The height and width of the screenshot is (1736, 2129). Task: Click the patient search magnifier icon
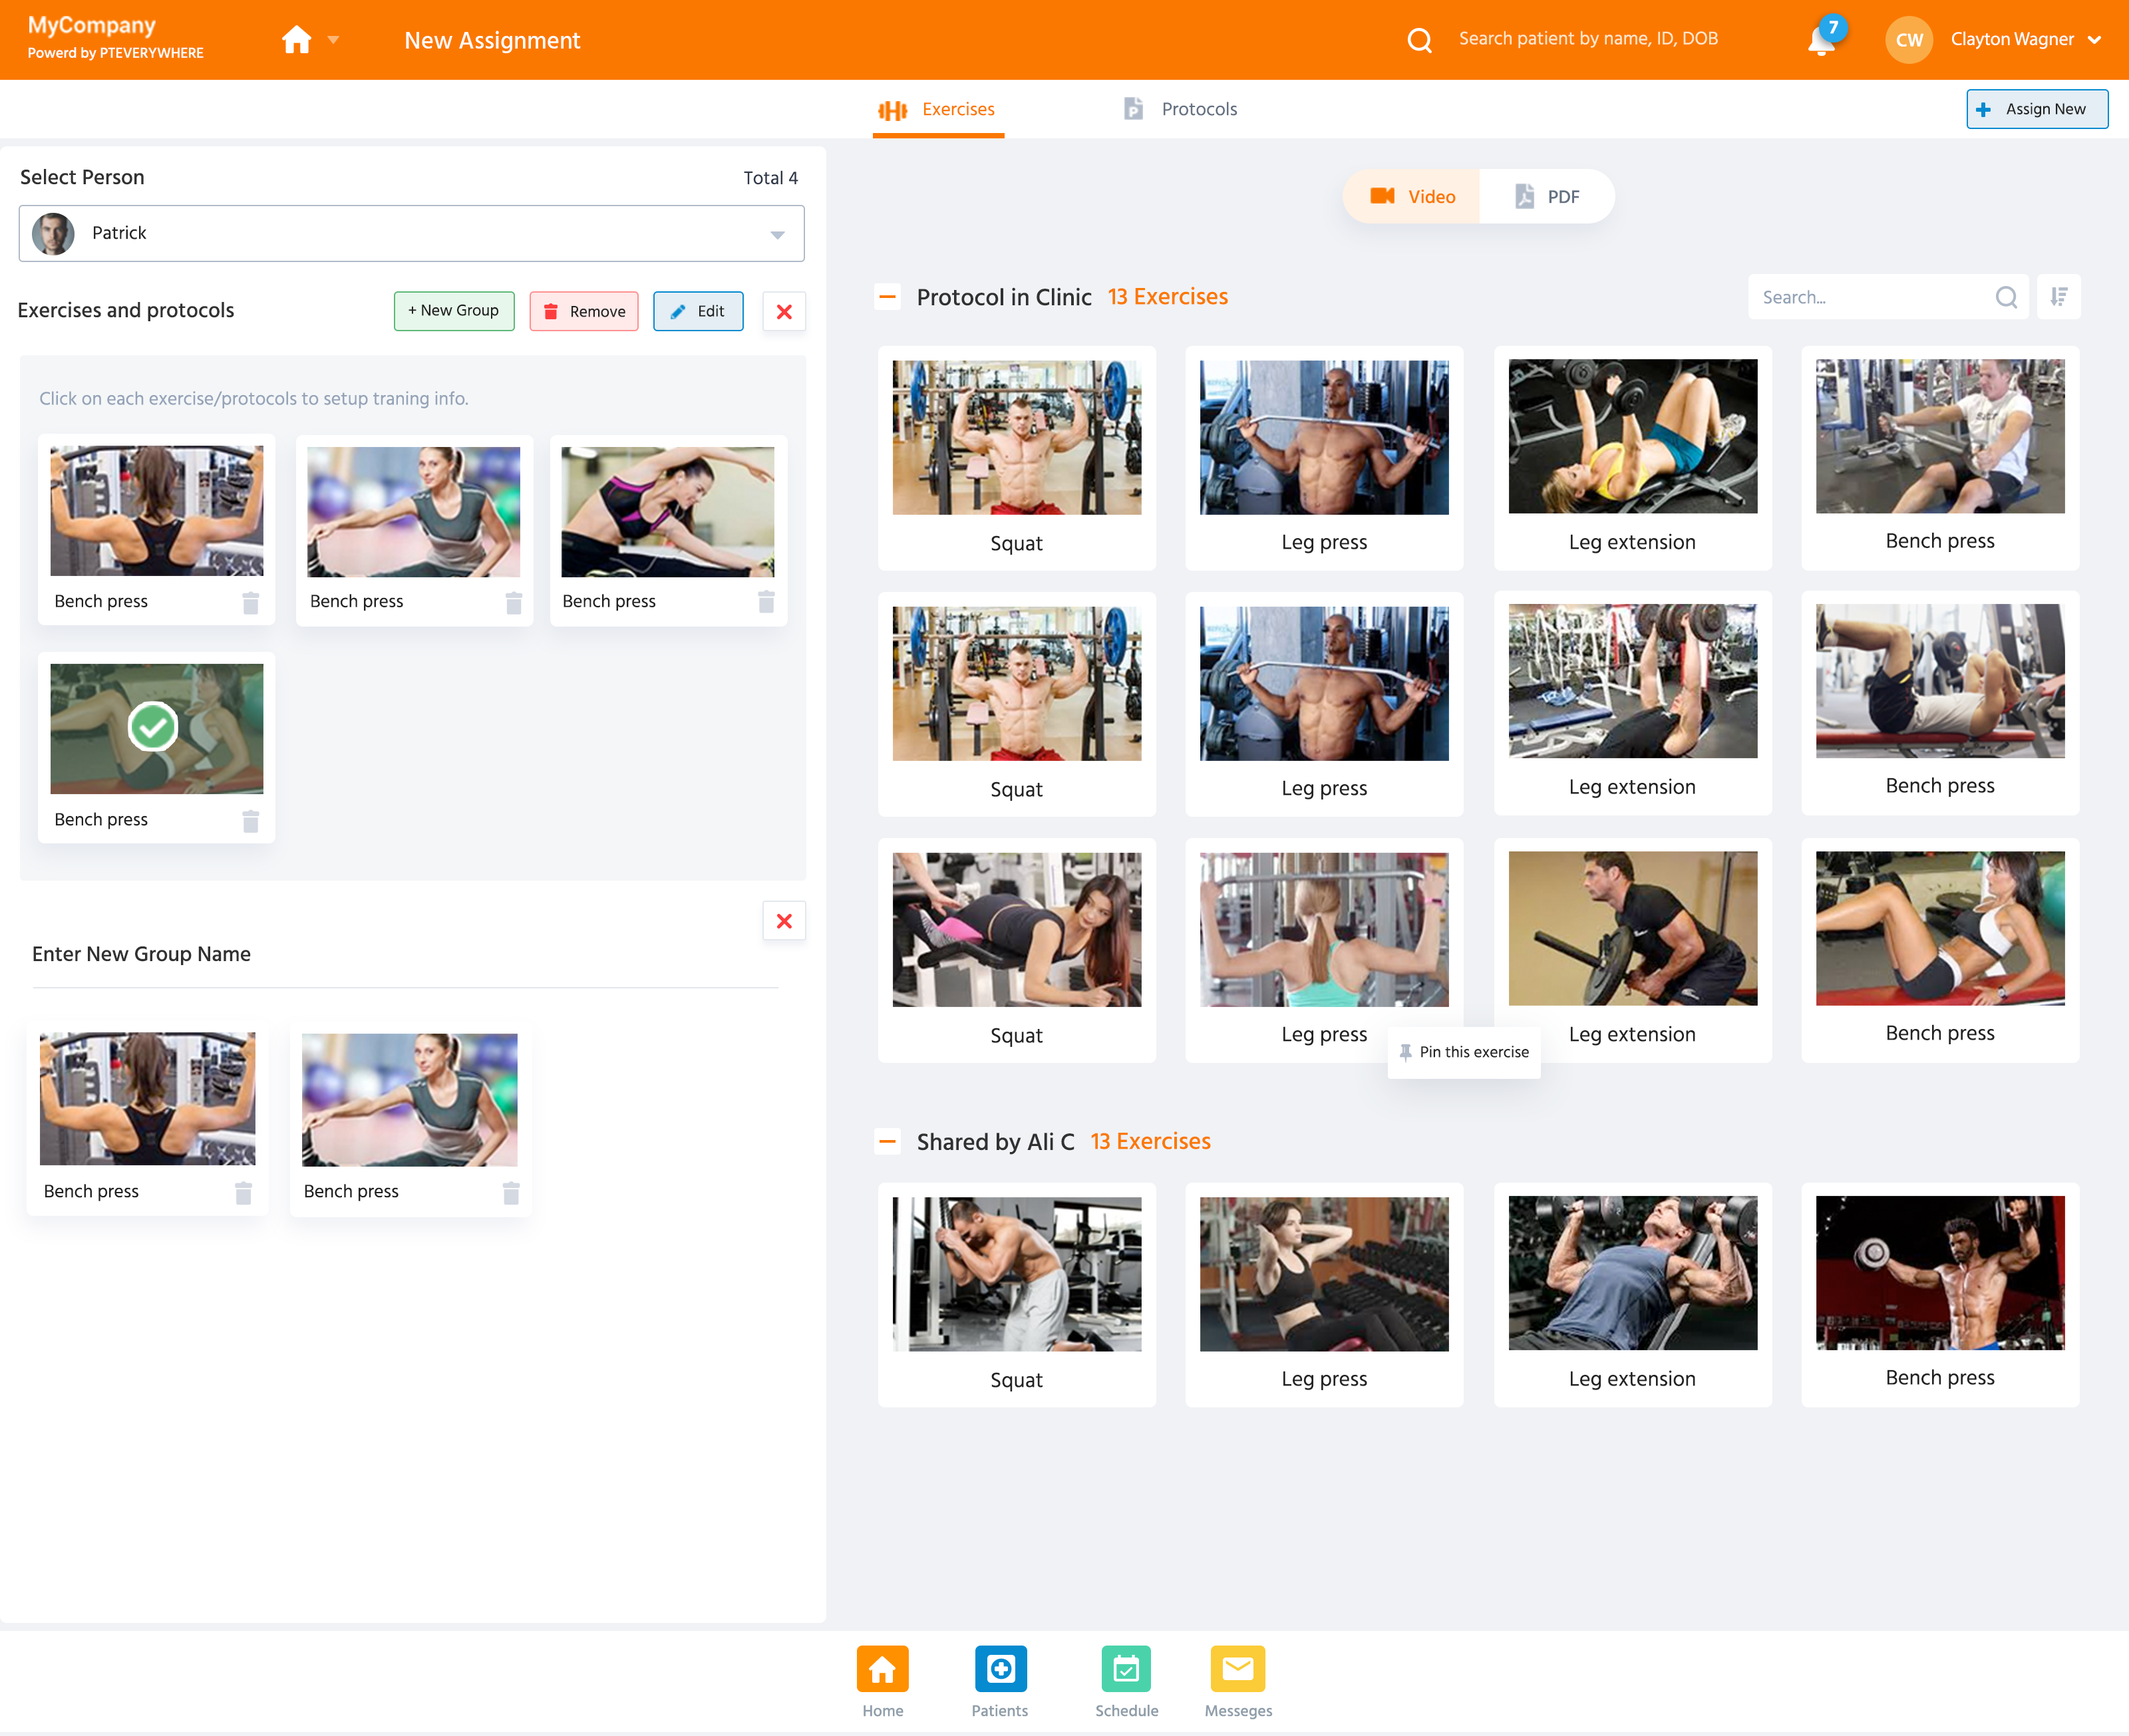pyautogui.click(x=1419, y=40)
